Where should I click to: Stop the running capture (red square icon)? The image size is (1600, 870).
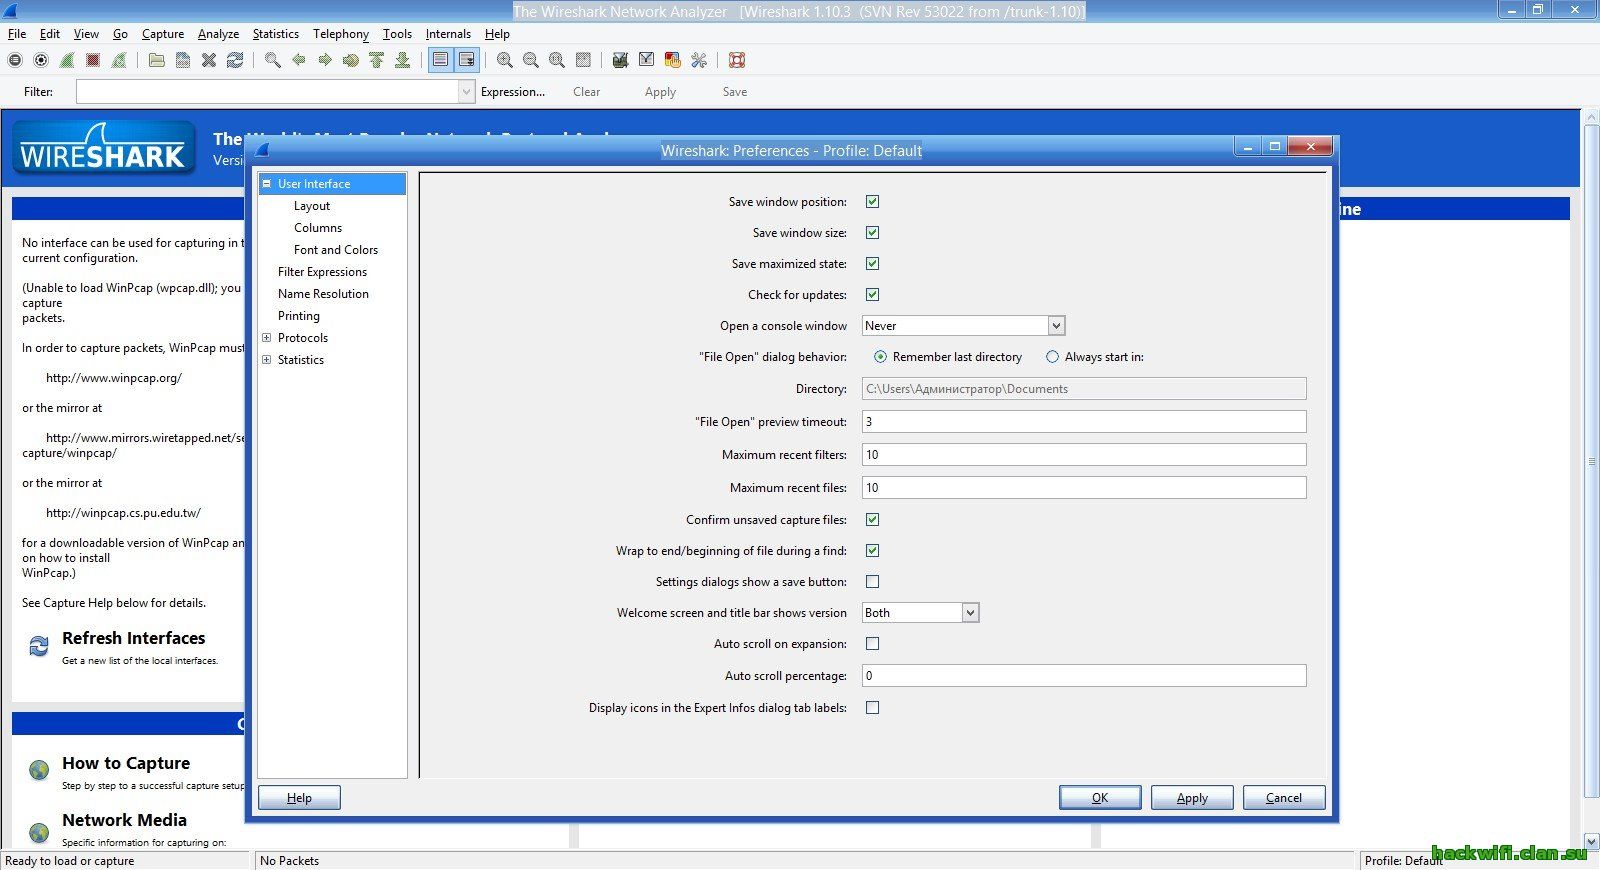coord(93,60)
